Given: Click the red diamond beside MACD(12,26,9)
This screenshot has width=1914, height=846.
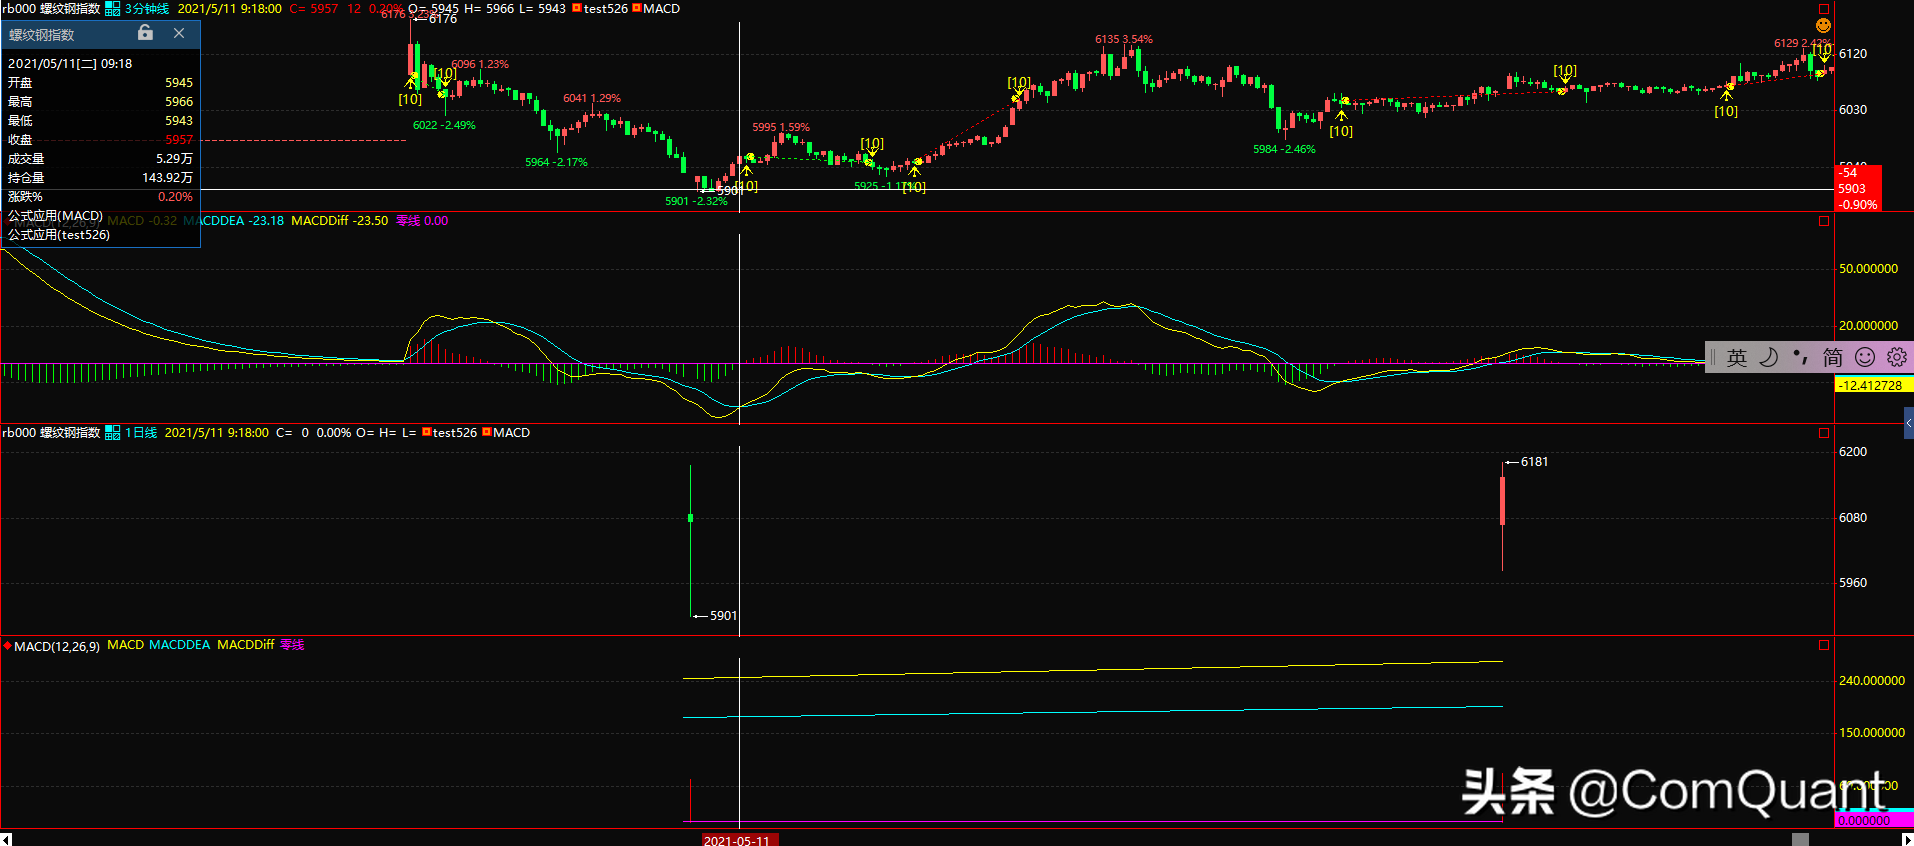Looking at the screenshot, I should coord(7,646).
